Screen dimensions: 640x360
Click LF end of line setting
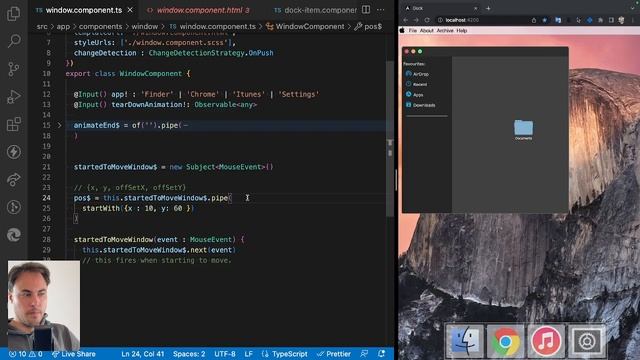click(x=249, y=354)
